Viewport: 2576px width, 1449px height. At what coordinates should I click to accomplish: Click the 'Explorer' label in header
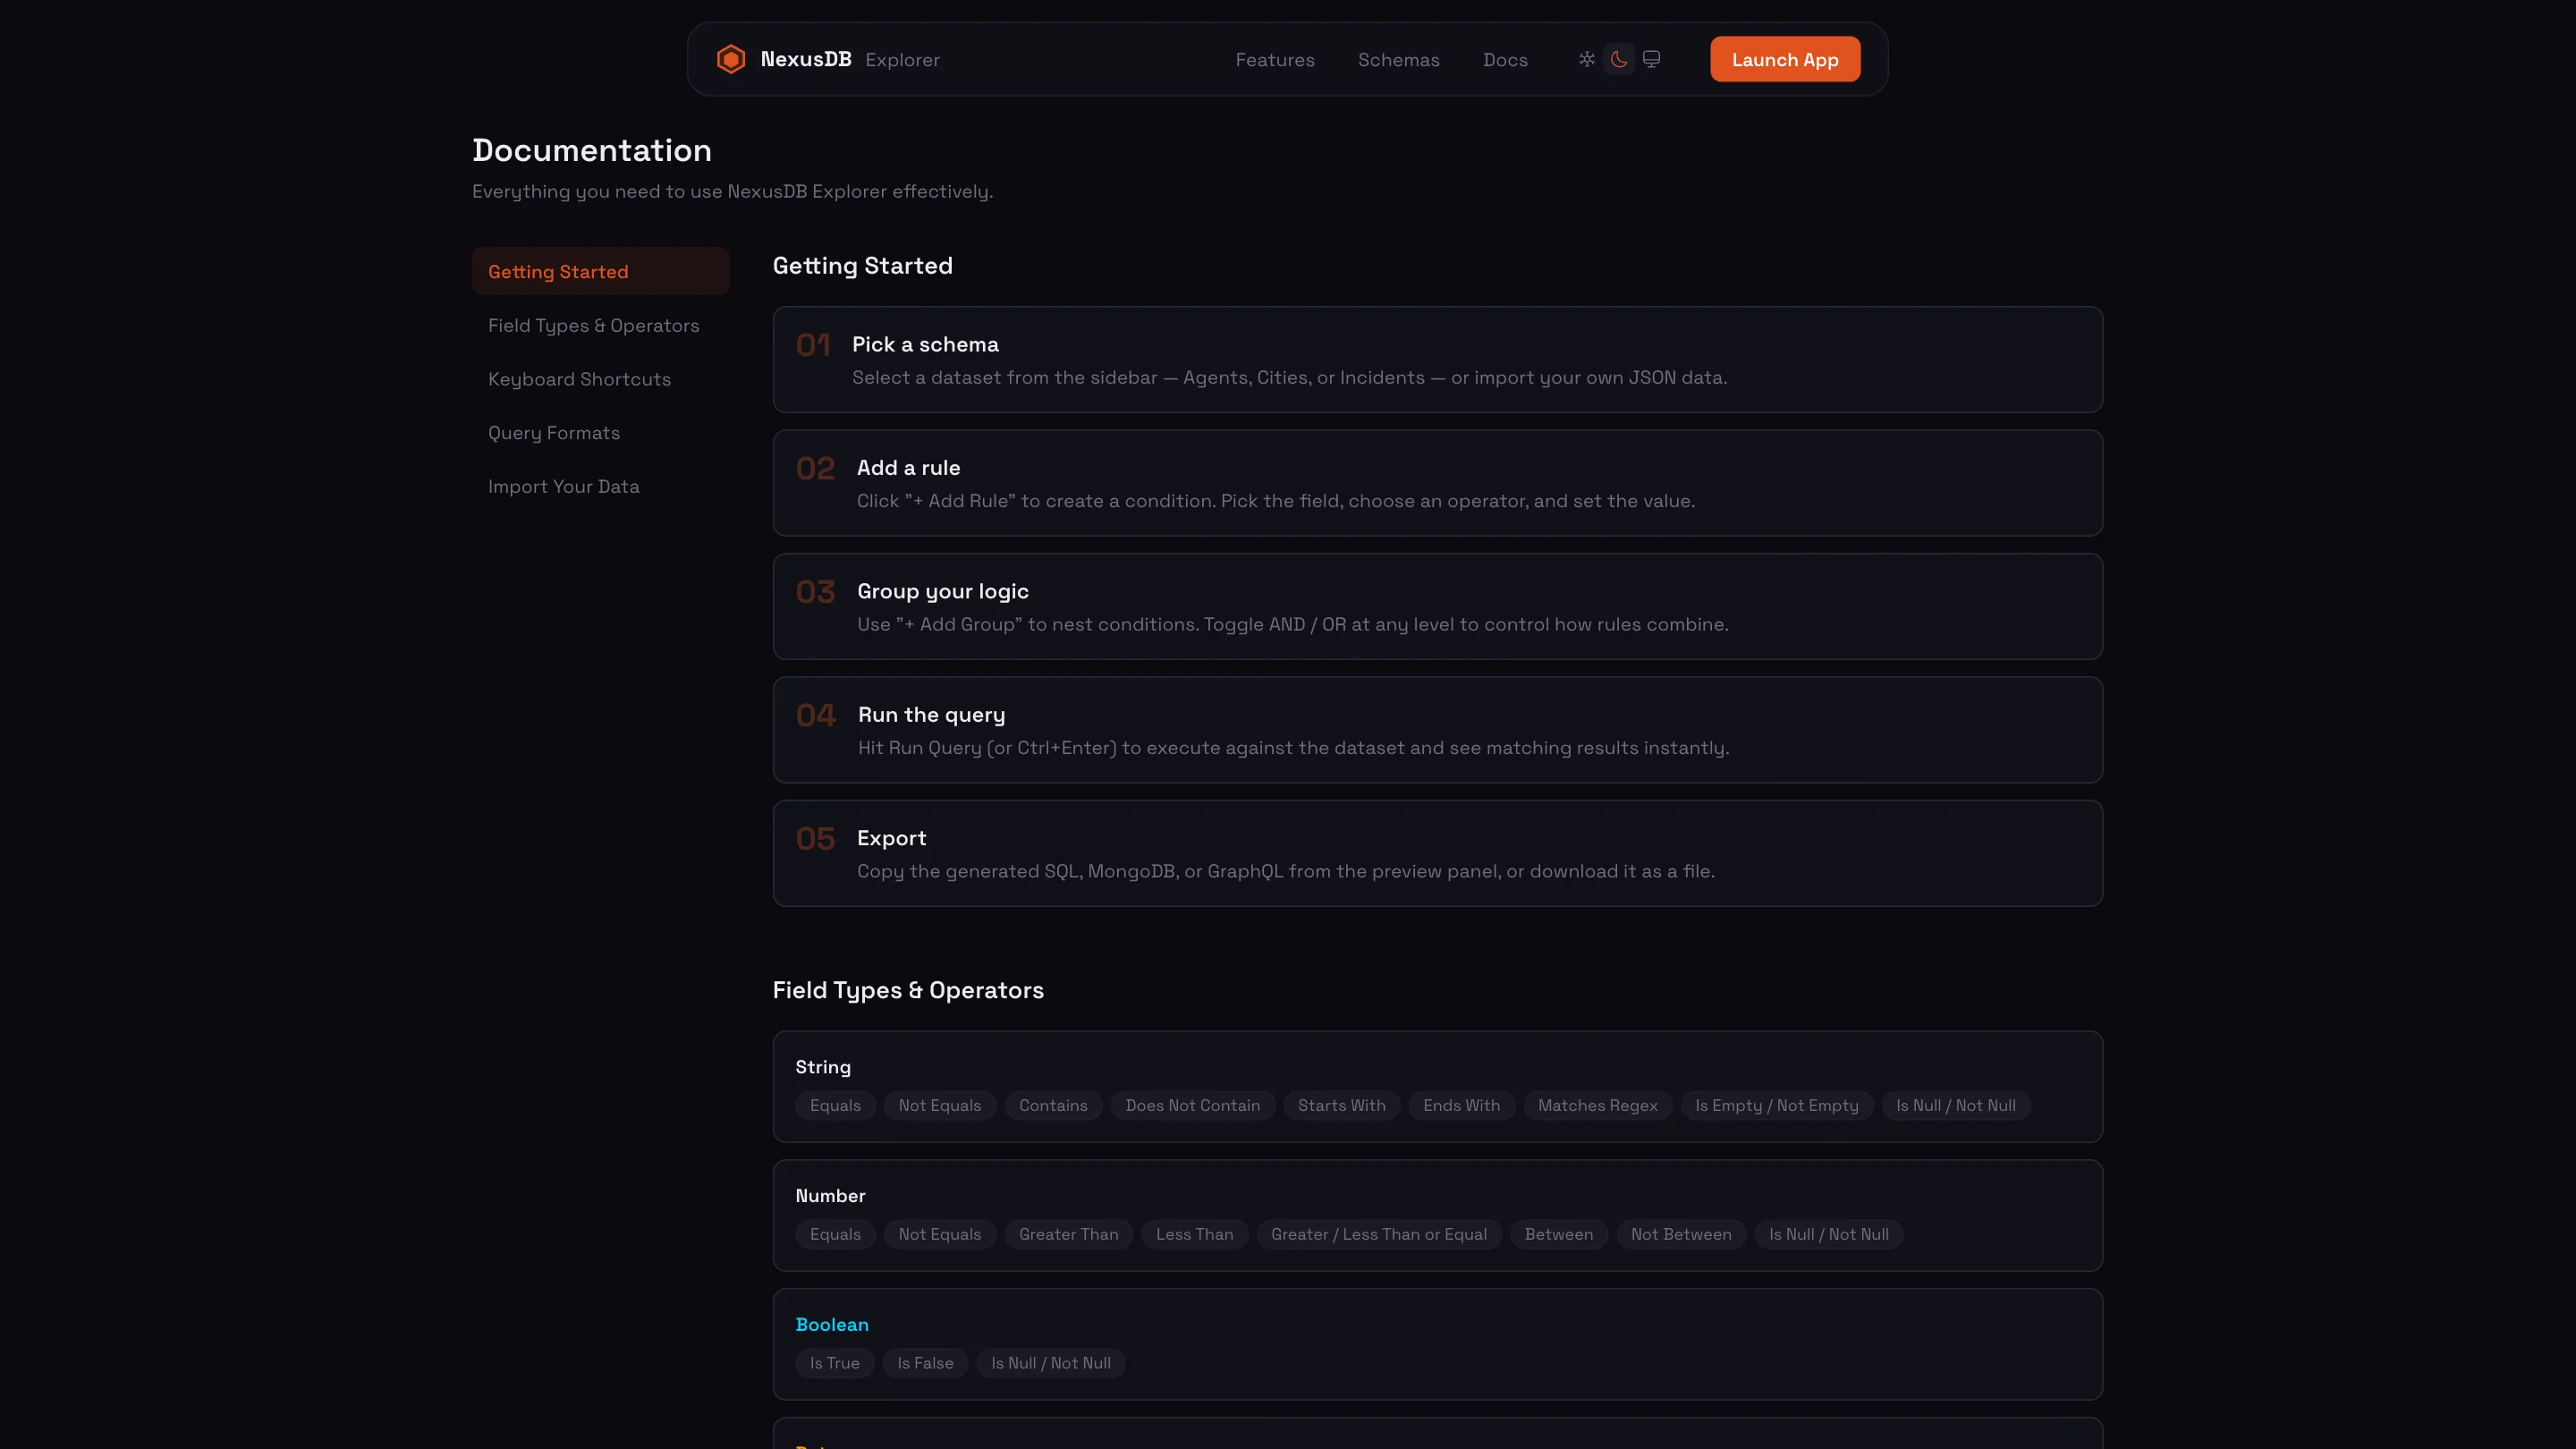coord(902,60)
